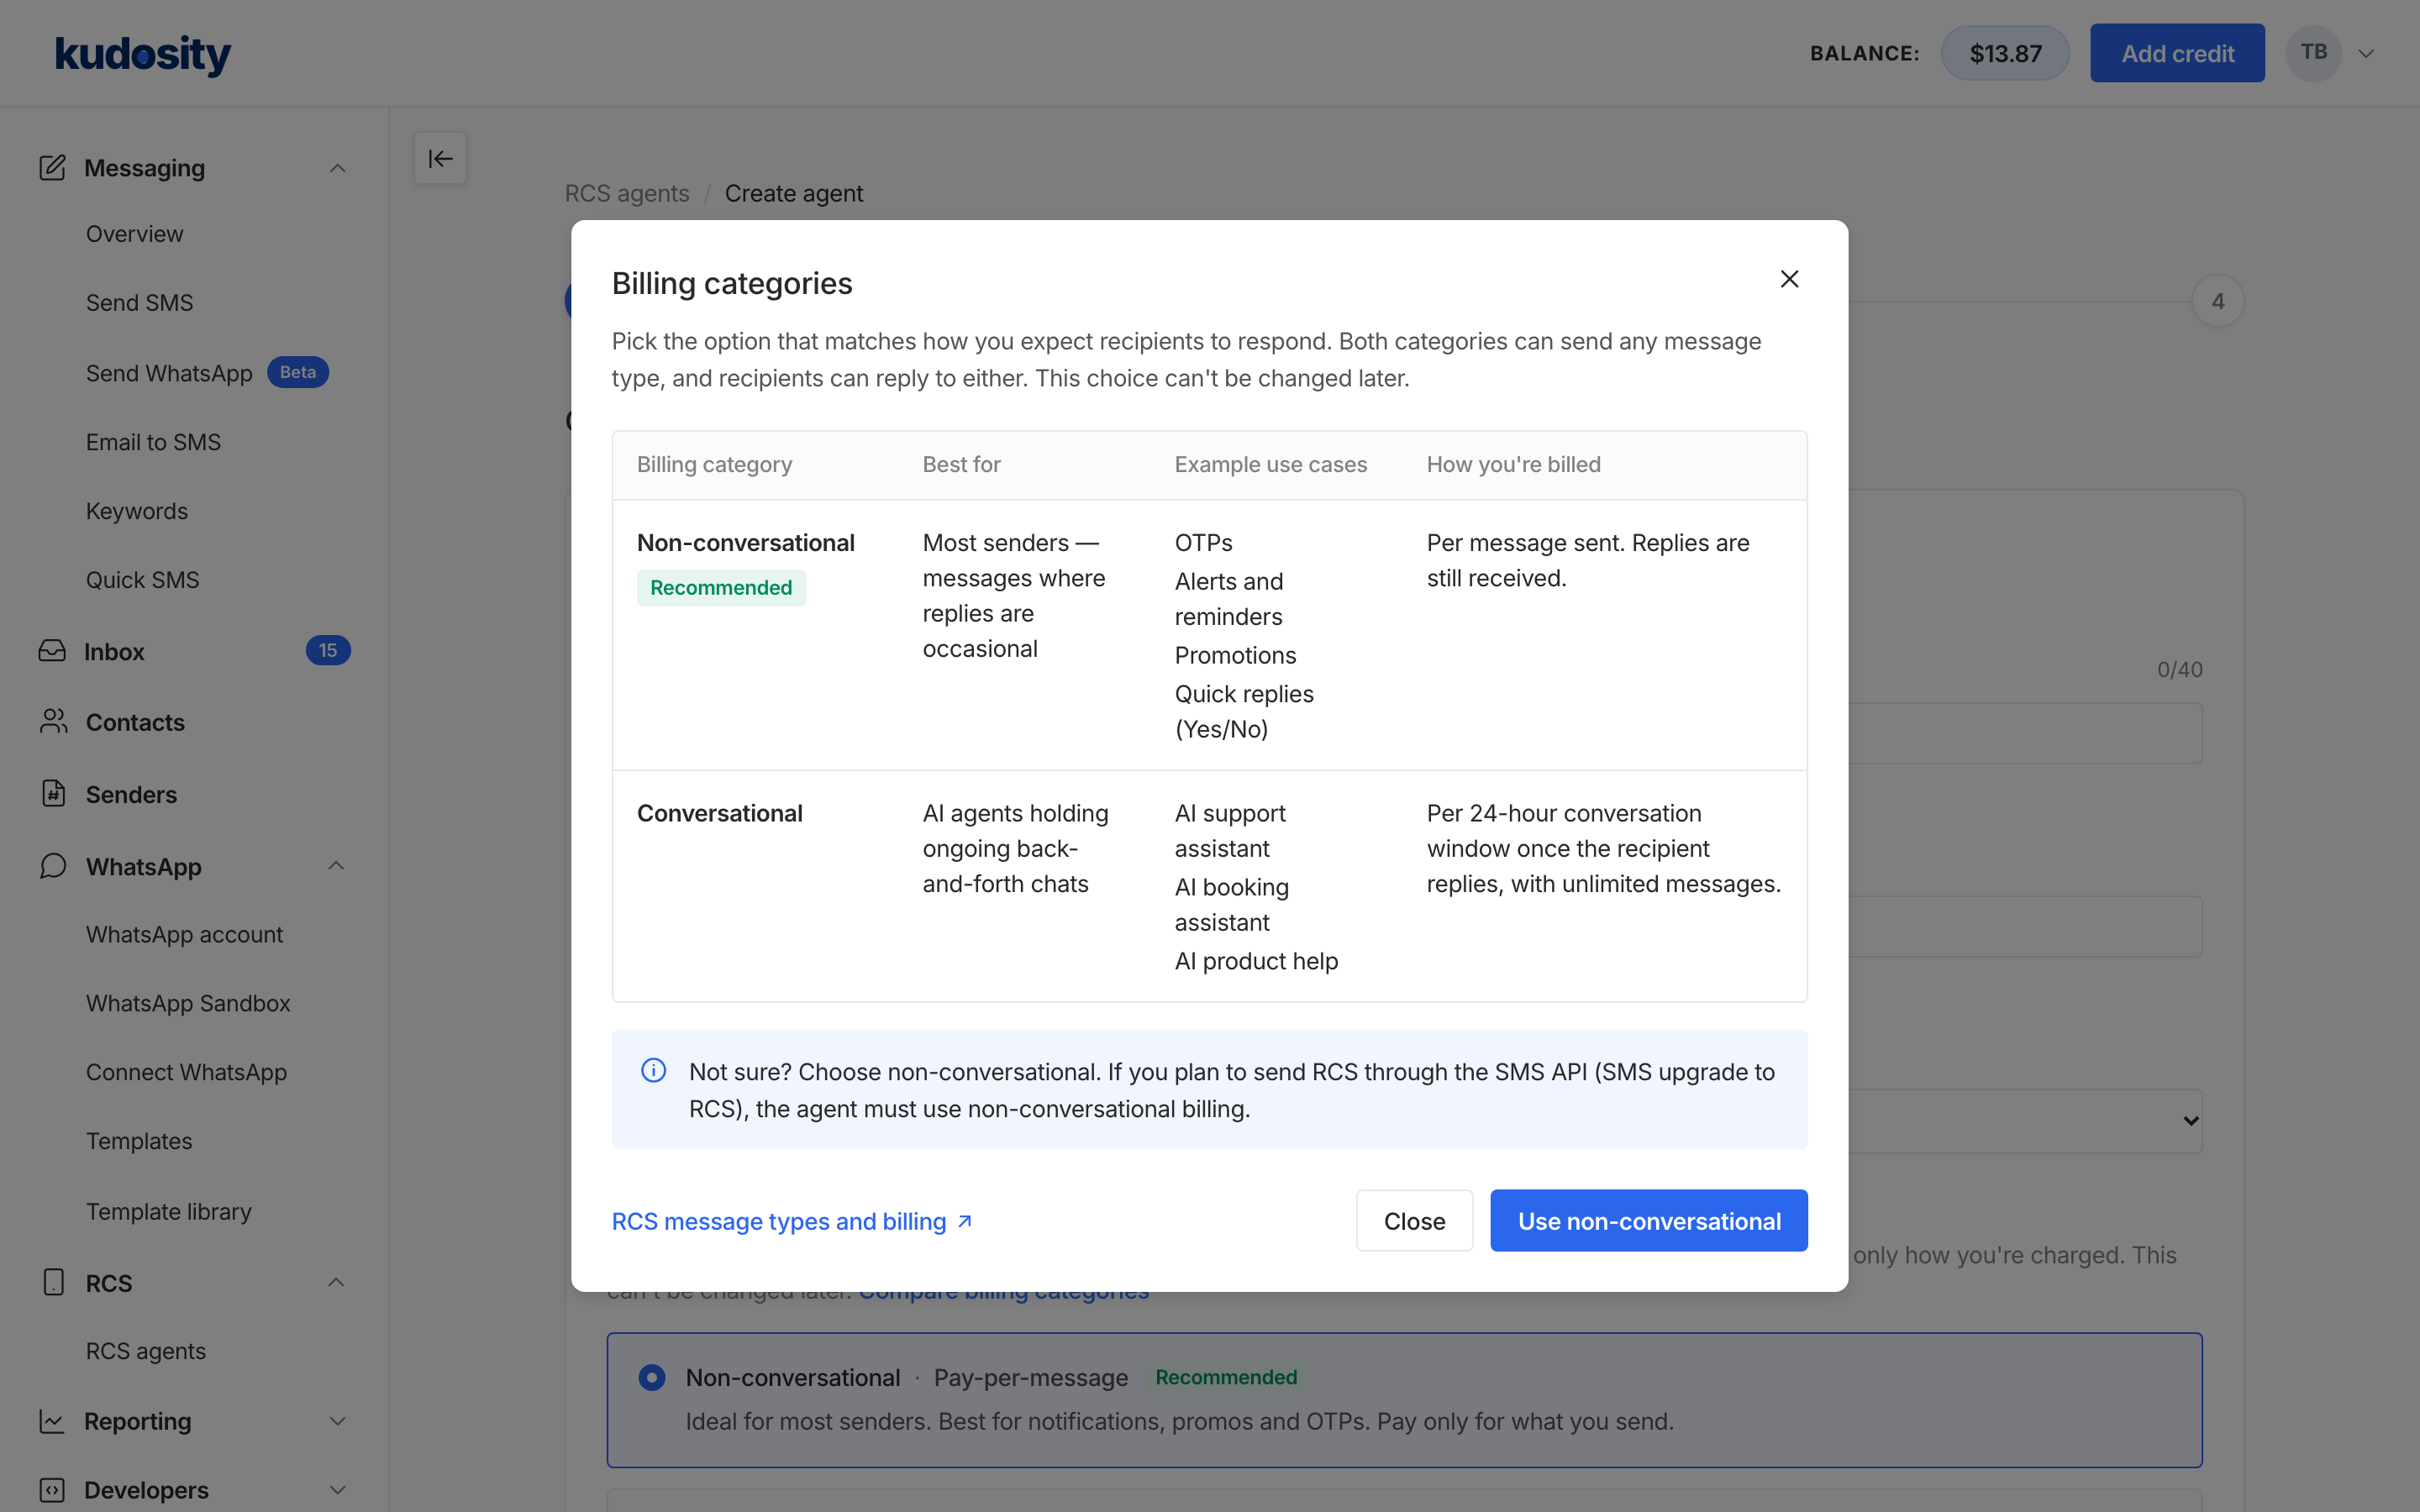
Task: Click the Add credit button
Action: (2177, 53)
